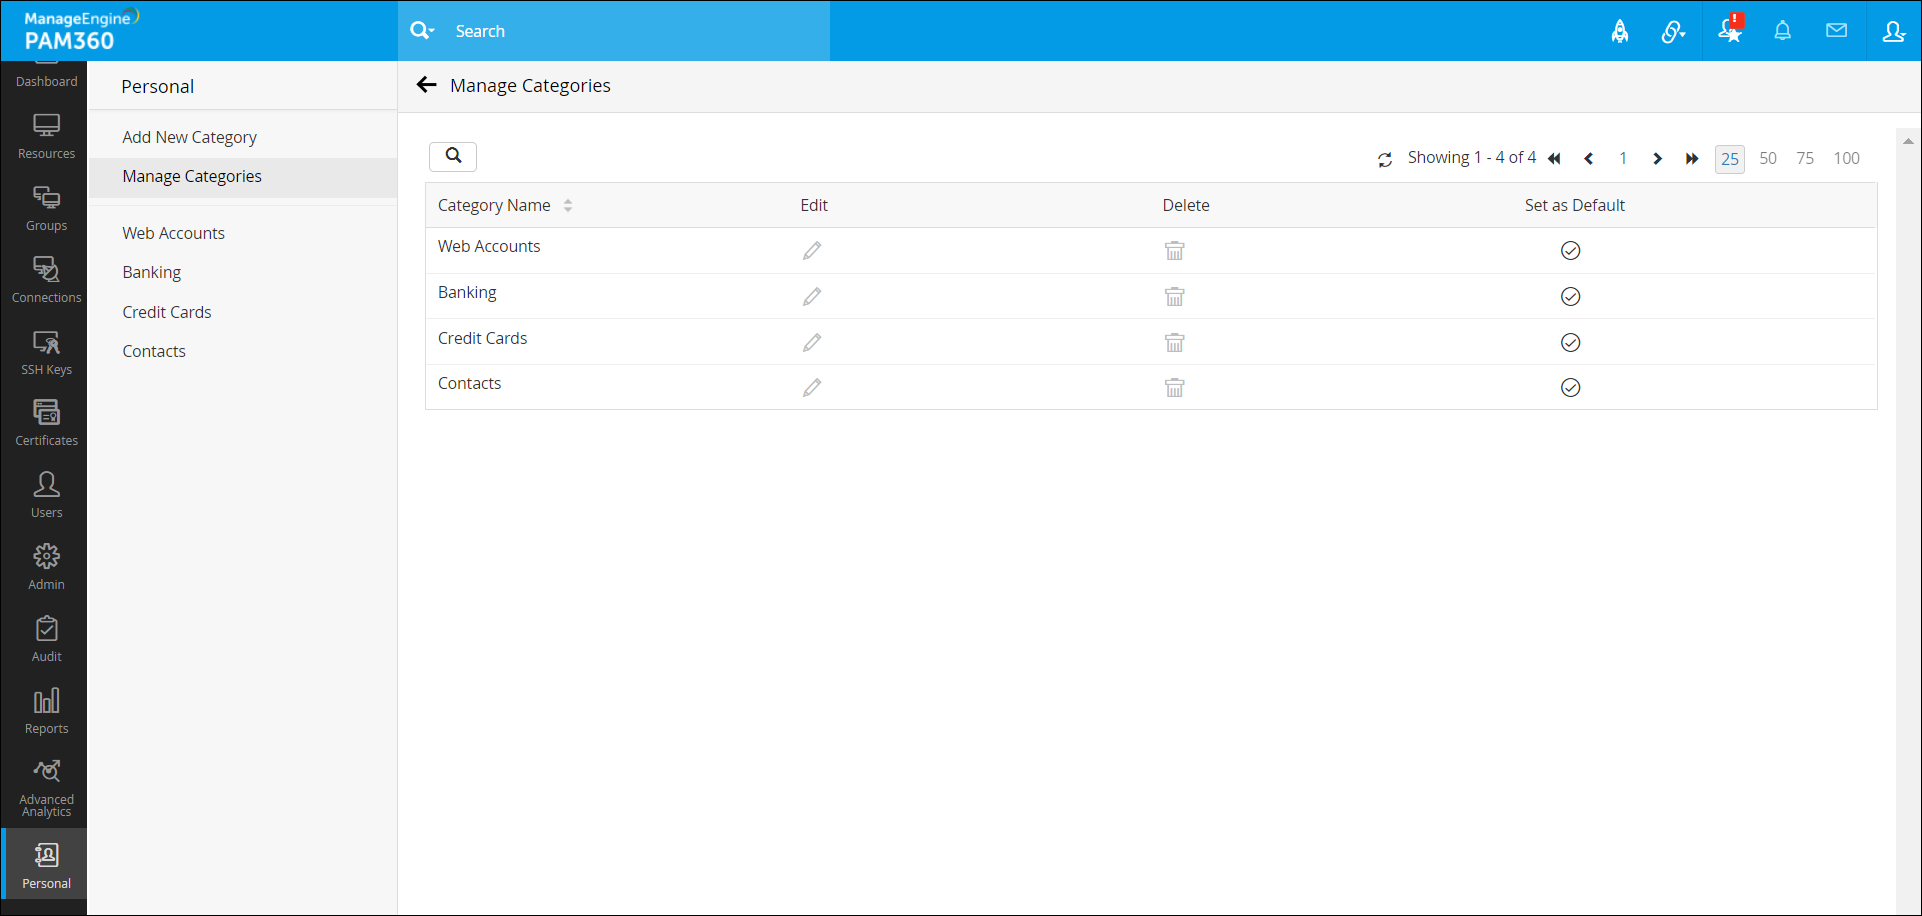Viewport: 1922px width, 916px height.
Task: Open the SSH Keys sidebar section
Action: (x=46, y=353)
